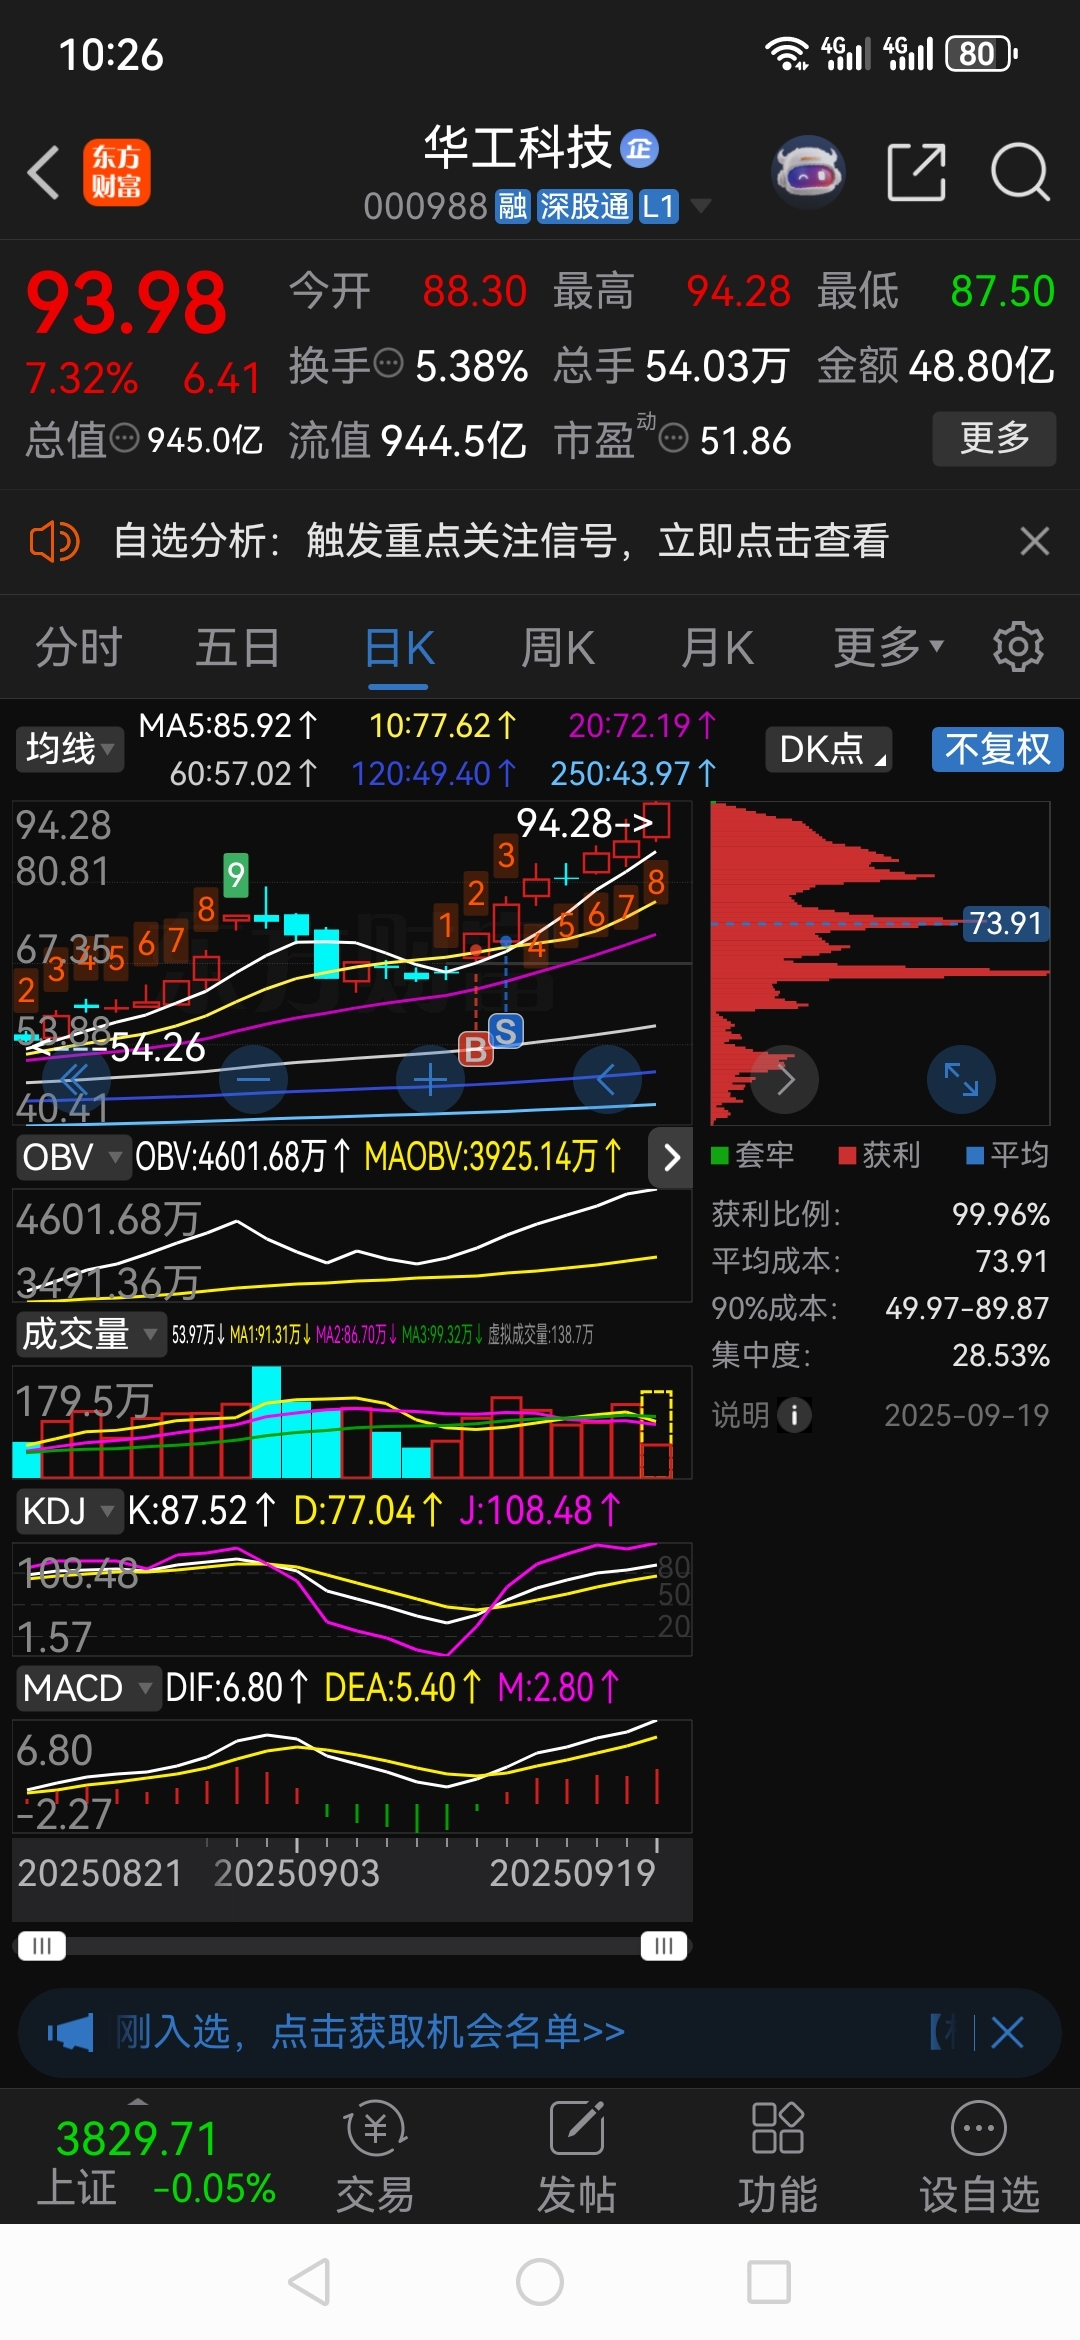1080x2340 pixels.
Task: Tap the 换手 info icon
Action: pyautogui.click(x=388, y=363)
